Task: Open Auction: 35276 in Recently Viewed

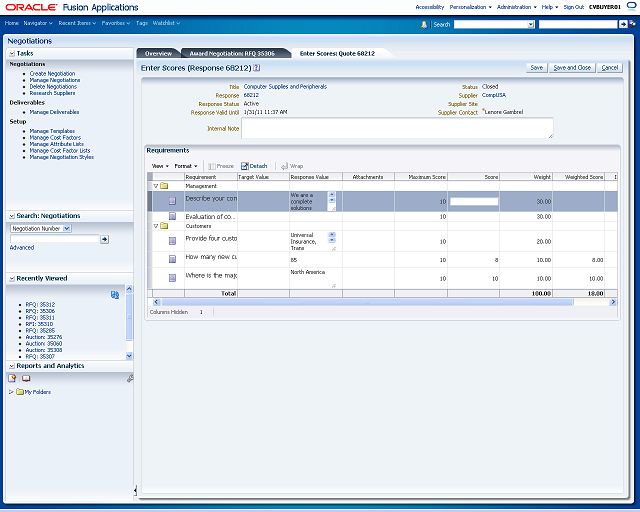Action: [44, 337]
